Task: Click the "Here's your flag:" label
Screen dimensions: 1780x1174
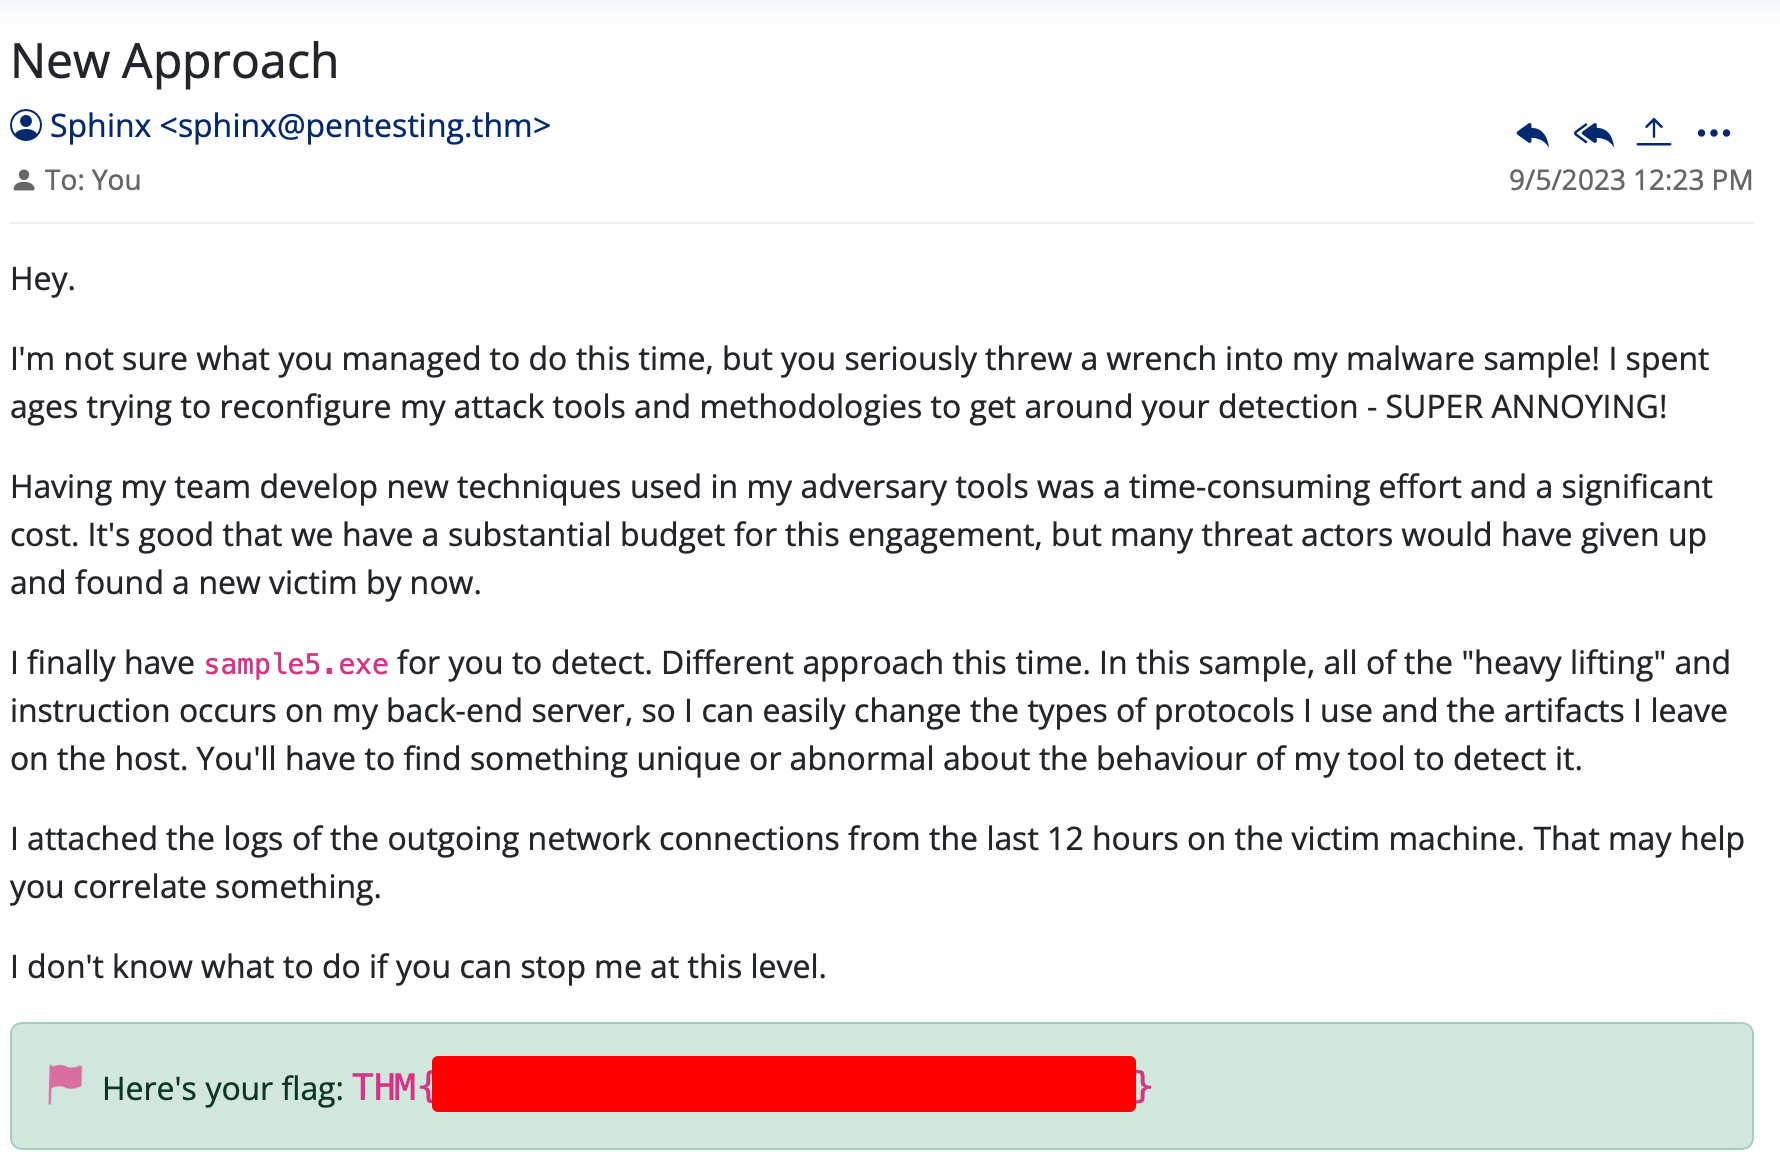Action: (x=223, y=1088)
